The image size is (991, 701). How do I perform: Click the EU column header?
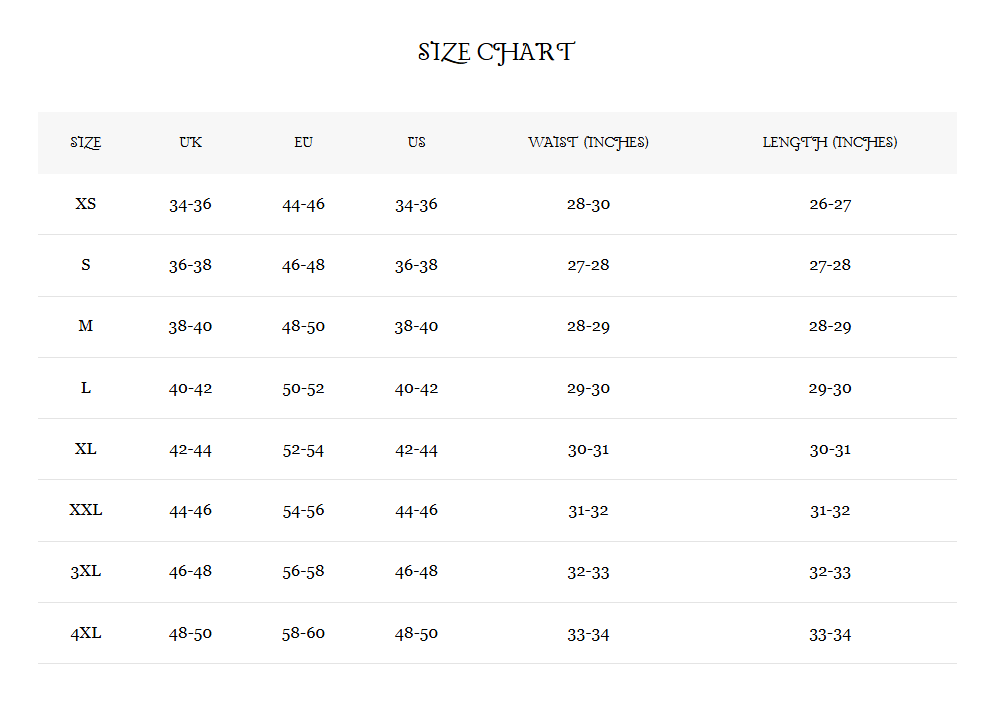303,143
